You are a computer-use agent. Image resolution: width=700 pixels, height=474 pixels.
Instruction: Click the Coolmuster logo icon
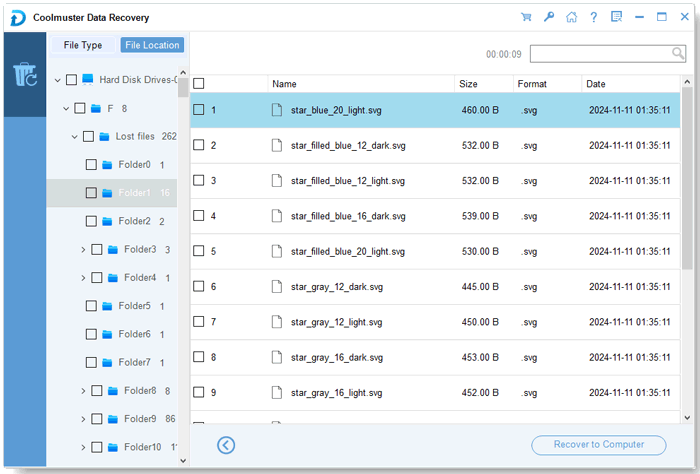pyautogui.click(x=18, y=18)
